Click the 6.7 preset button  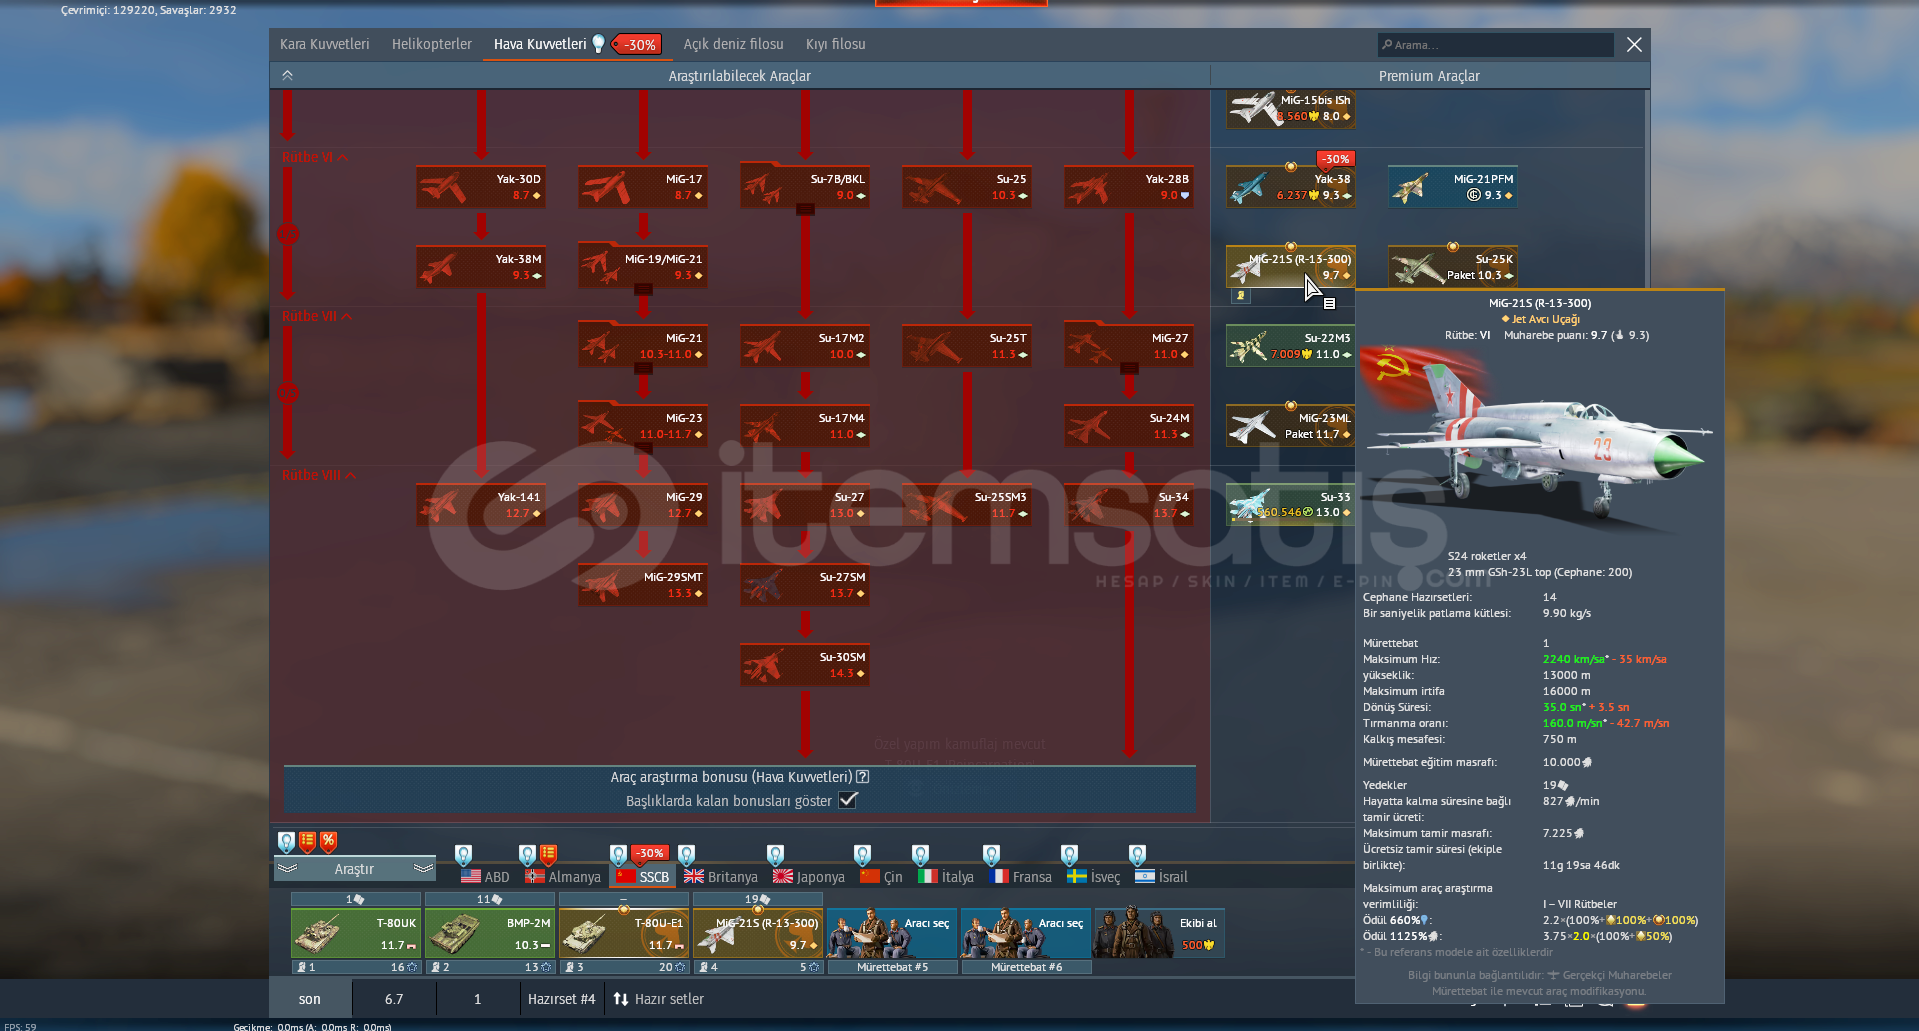coord(394,998)
